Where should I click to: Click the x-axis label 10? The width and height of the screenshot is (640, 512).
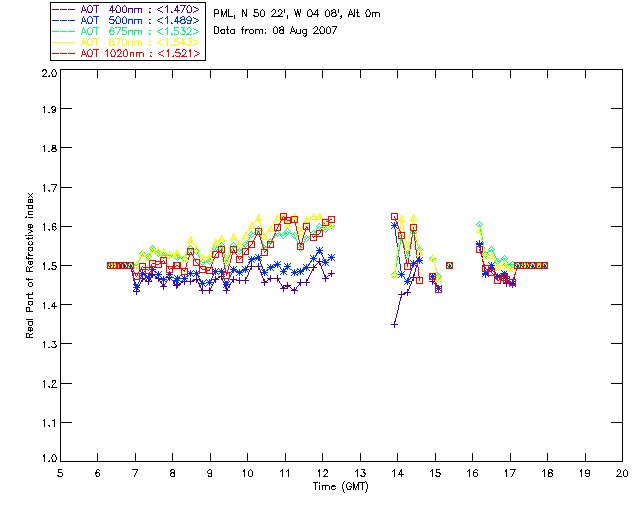click(247, 473)
